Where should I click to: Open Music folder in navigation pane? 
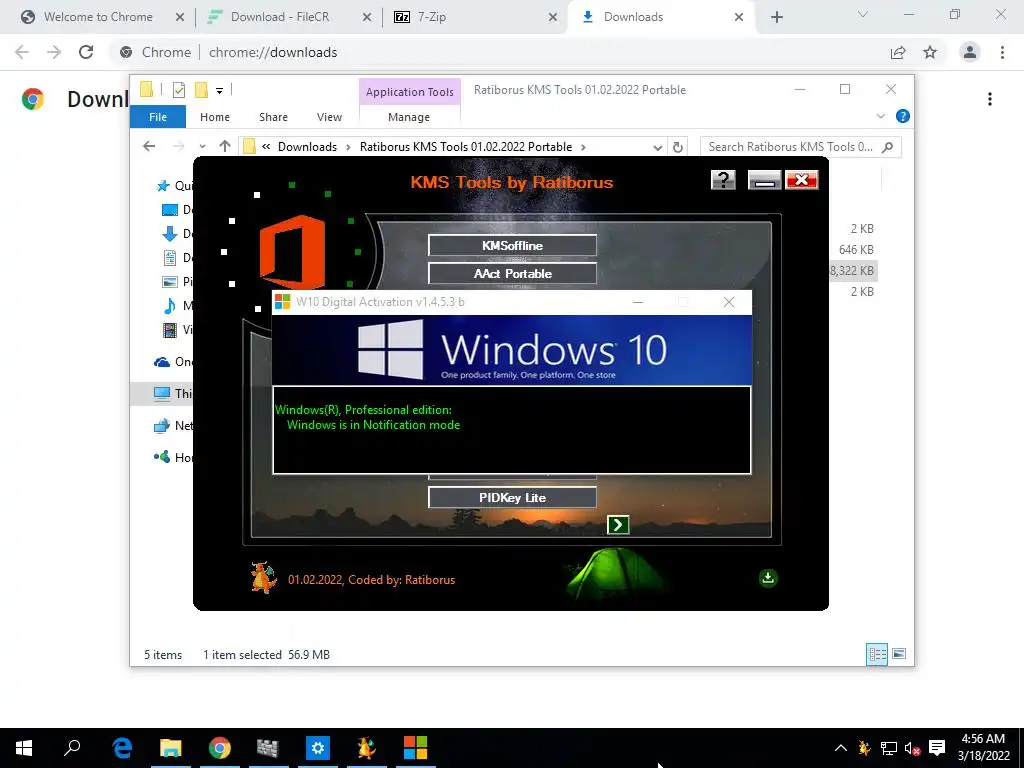pyautogui.click(x=177, y=306)
